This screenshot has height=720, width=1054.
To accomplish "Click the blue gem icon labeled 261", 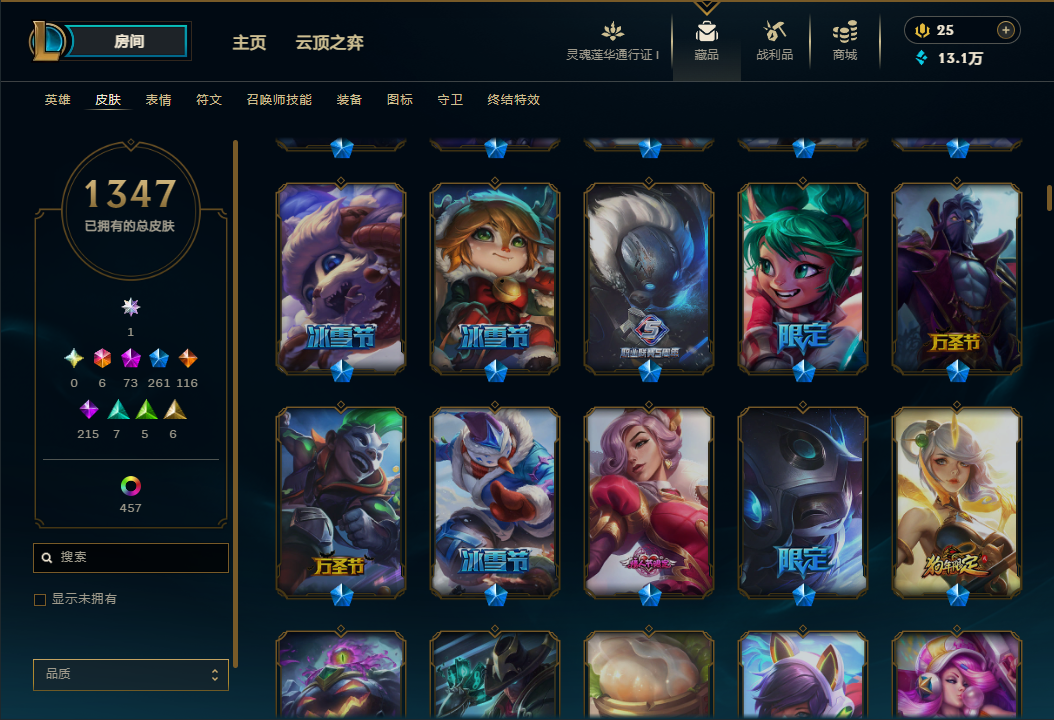I will pyautogui.click(x=159, y=358).
